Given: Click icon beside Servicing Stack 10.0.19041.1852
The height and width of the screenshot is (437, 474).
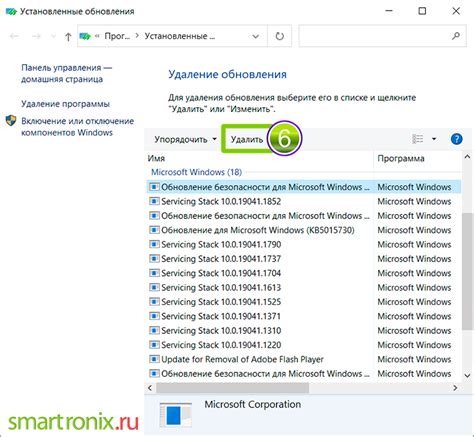Looking at the screenshot, I should [x=154, y=201].
